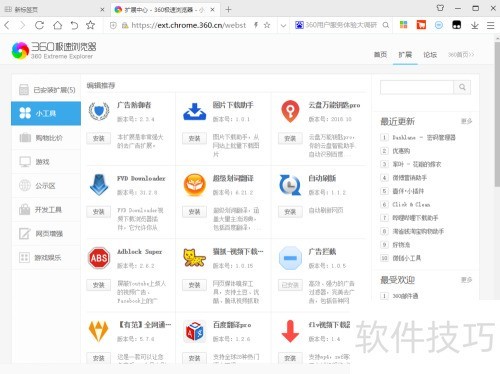The width and height of the screenshot is (500, 374).
Task: Click the 百度翻译pro cube icon
Action: tap(195, 331)
